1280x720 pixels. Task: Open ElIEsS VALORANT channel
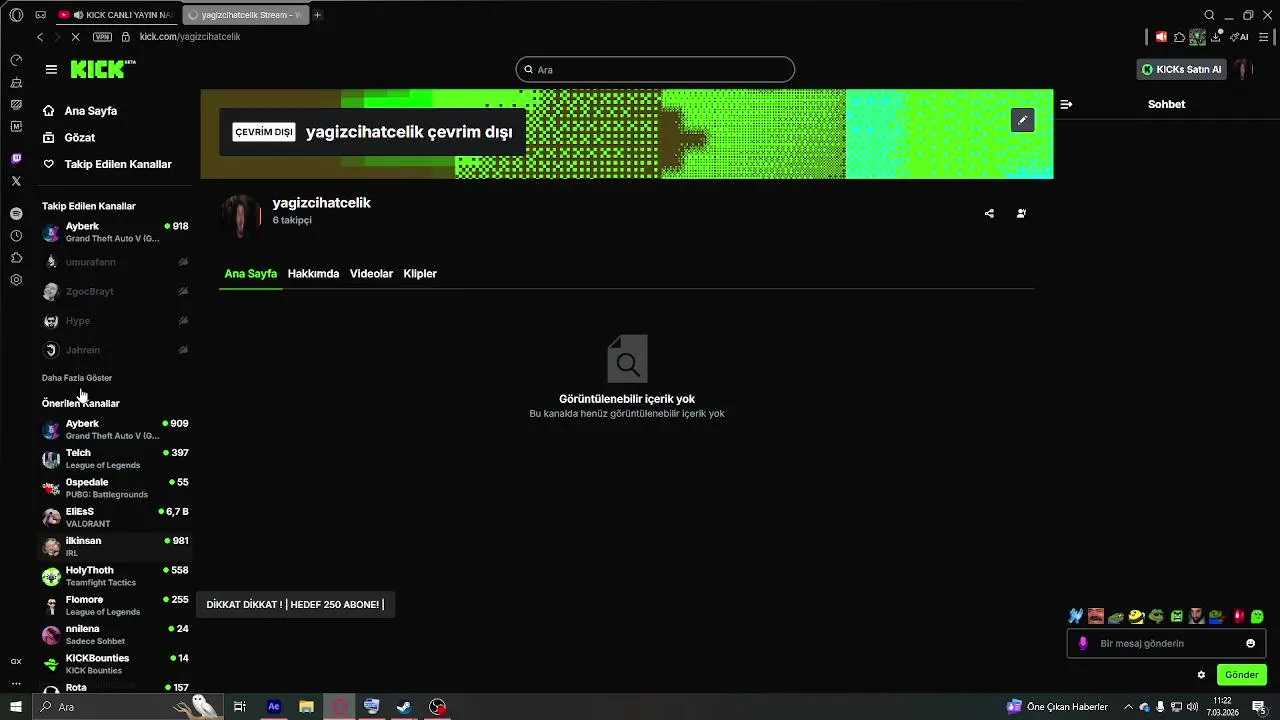(x=115, y=517)
